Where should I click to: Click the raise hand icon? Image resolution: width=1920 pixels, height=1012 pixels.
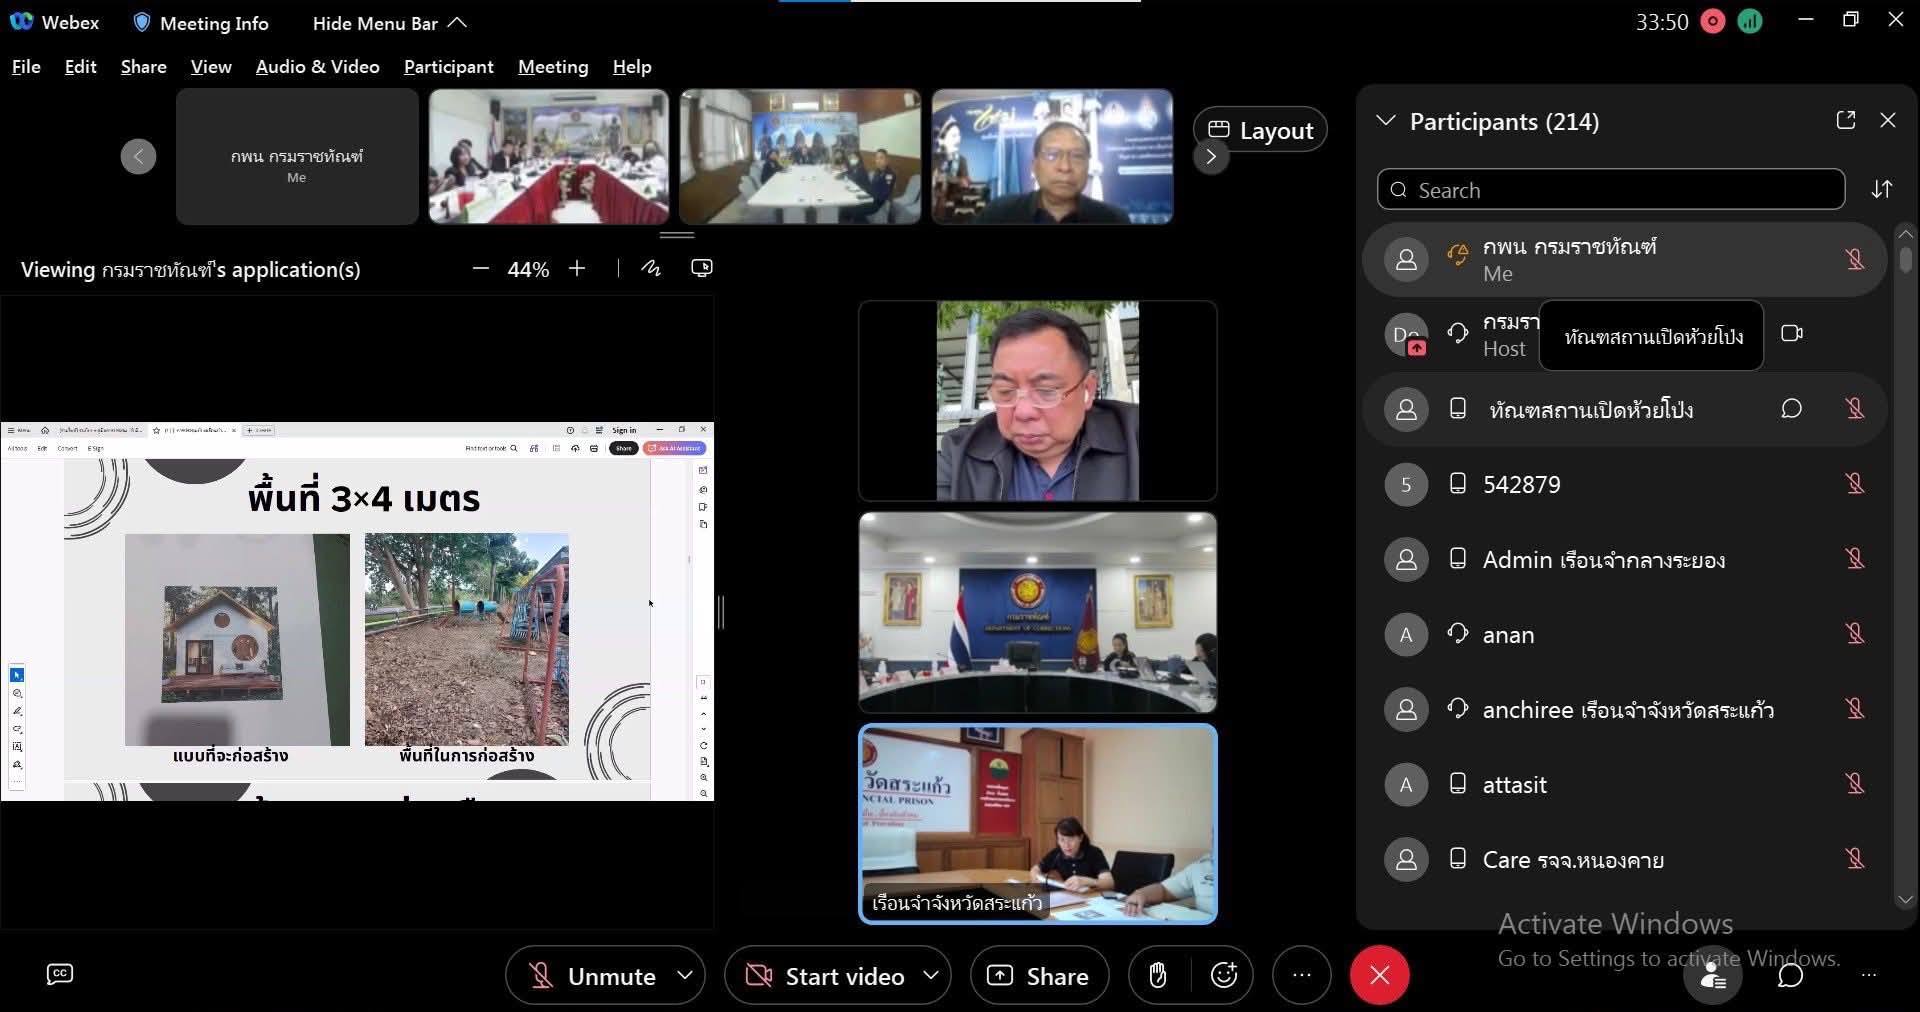pyautogui.click(x=1157, y=975)
